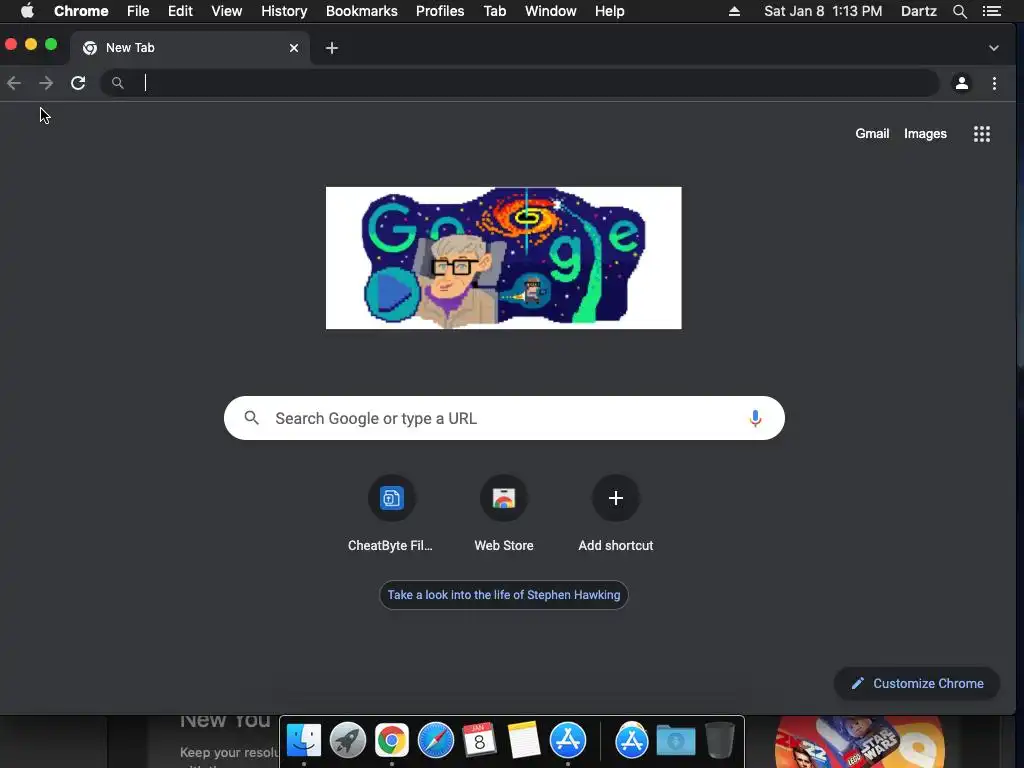Screen dimensions: 1024x768
Task: Open Spotlight search in menu bar
Action: click(x=959, y=11)
